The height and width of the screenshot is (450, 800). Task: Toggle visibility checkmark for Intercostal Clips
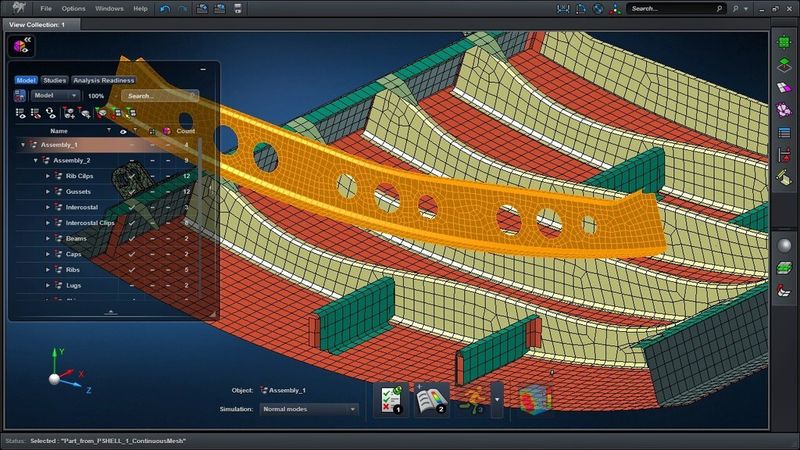132,223
